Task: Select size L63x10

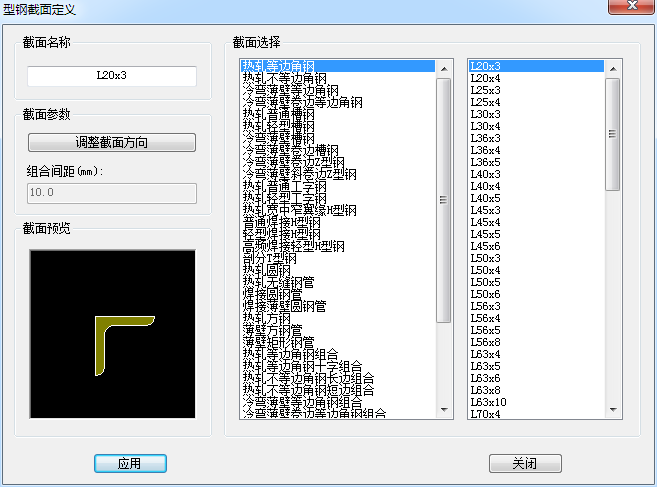Action: click(536, 403)
